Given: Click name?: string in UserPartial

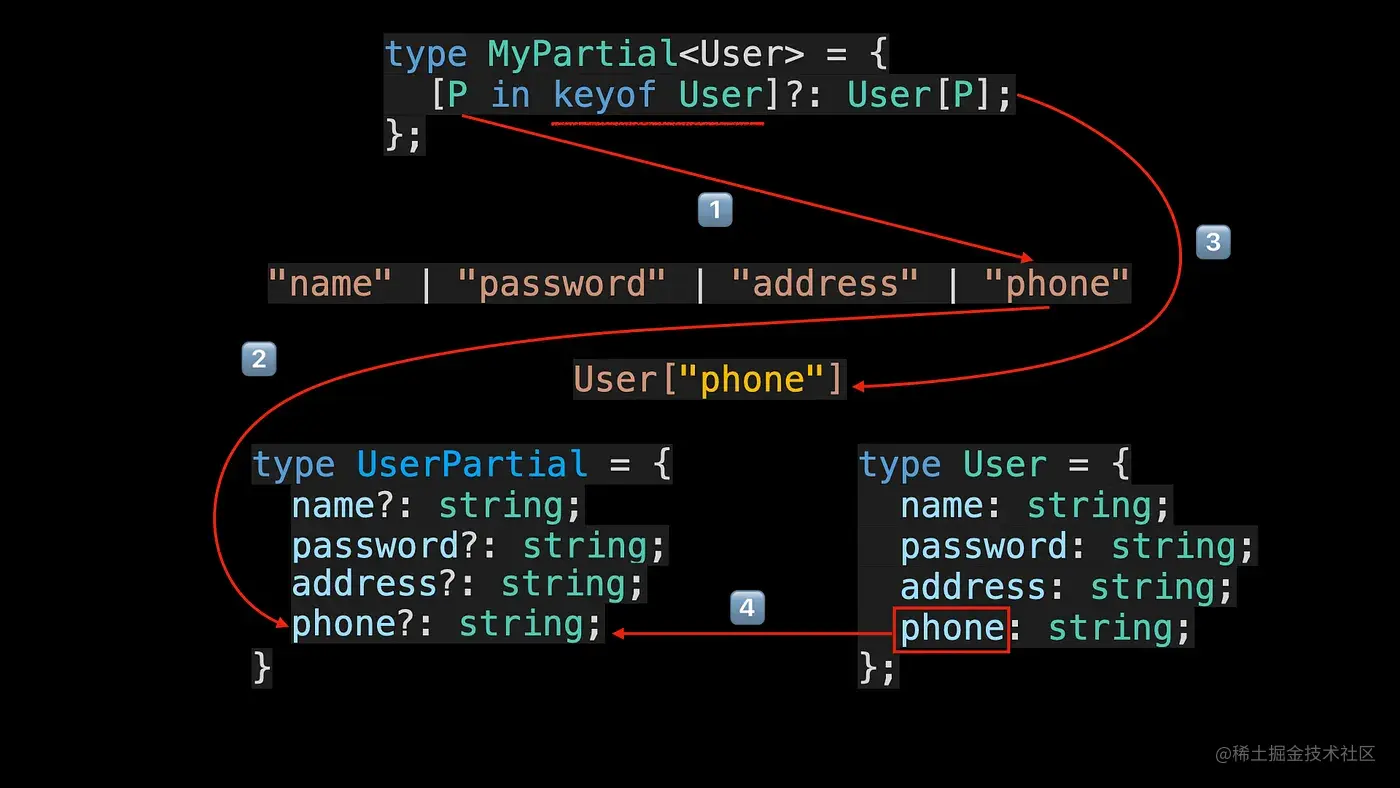Looking at the screenshot, I should [437, 506].
